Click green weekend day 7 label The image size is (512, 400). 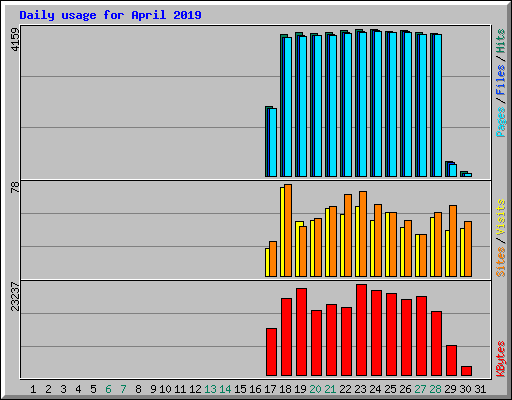[x=123, y=389]
